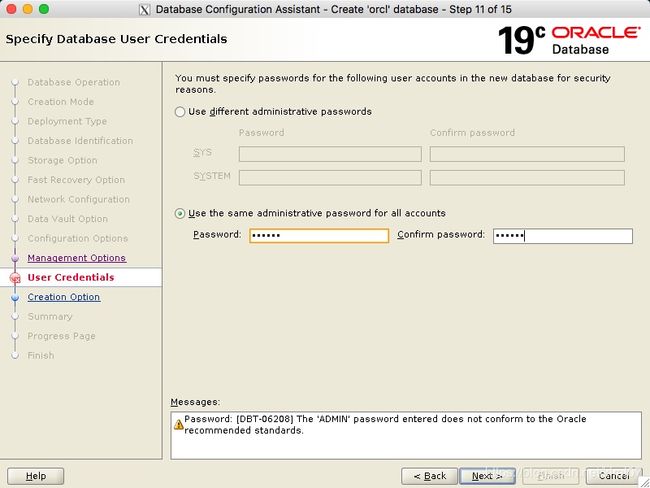Click the SYS password field
650x488 pixels.
pos(330,154)
